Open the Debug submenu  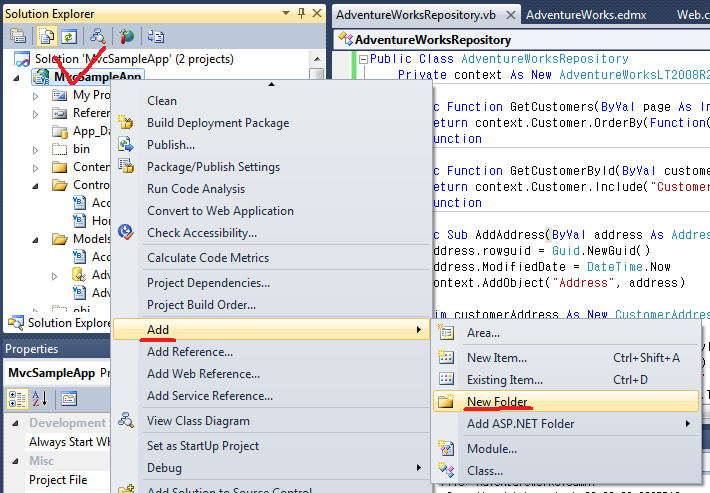[271, 468]
